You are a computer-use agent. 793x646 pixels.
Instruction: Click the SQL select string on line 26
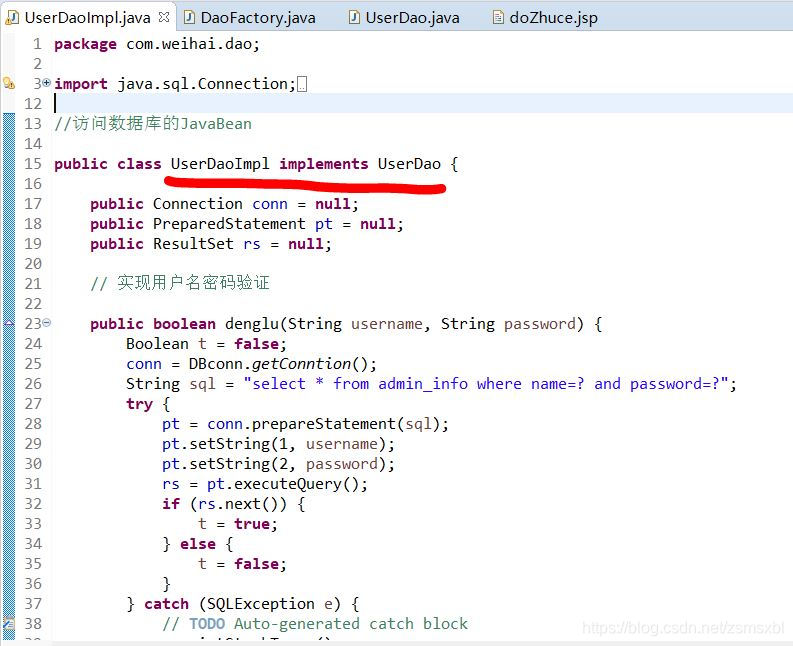point(485,383)
